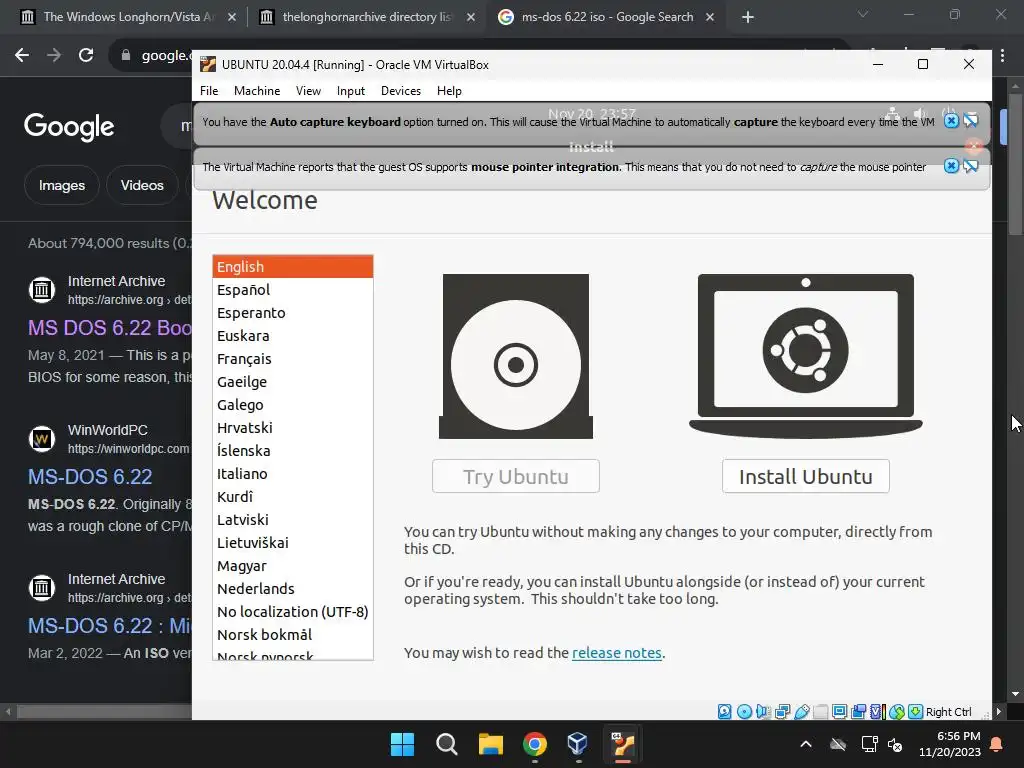1024x768 pixels.
Task: Select Magyar in the language list
Action: [293, 566]
